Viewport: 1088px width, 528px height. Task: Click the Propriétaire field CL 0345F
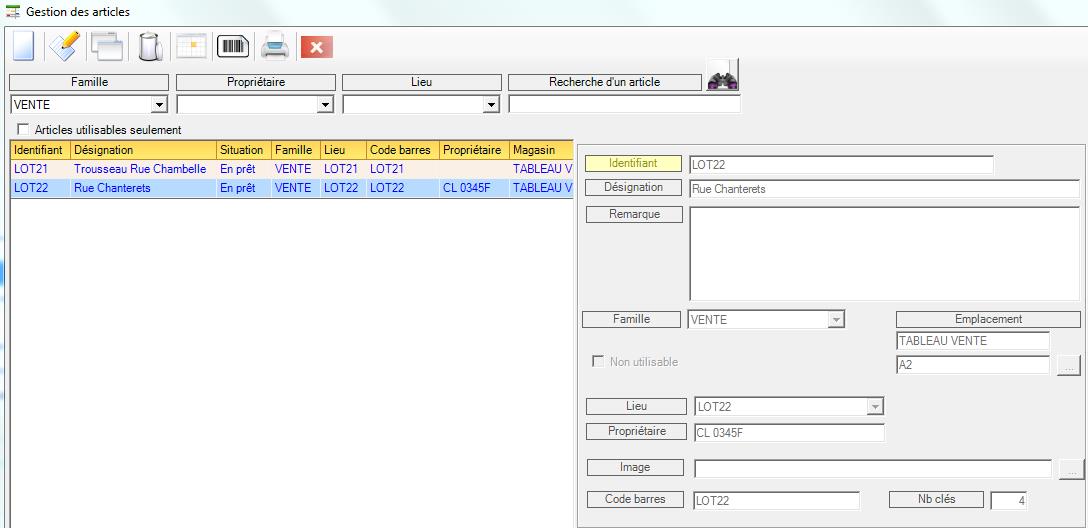(789, 433)
